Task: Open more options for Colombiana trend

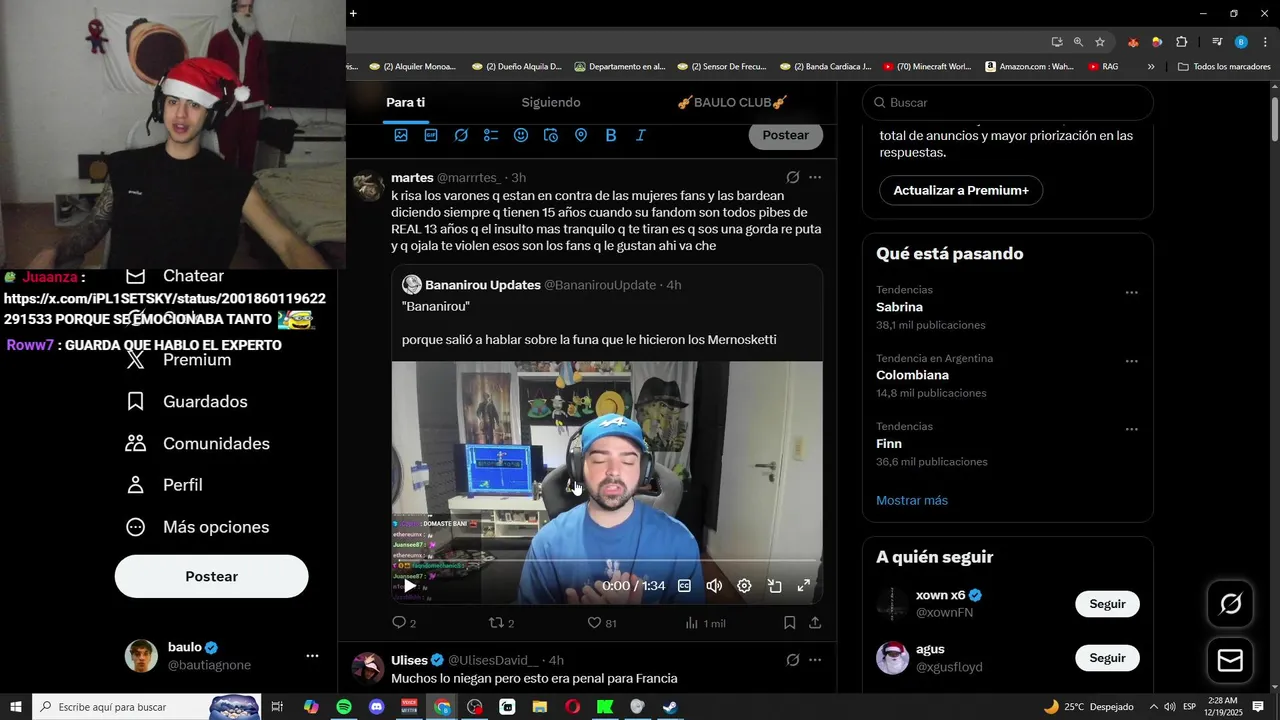Action: 1132,361
